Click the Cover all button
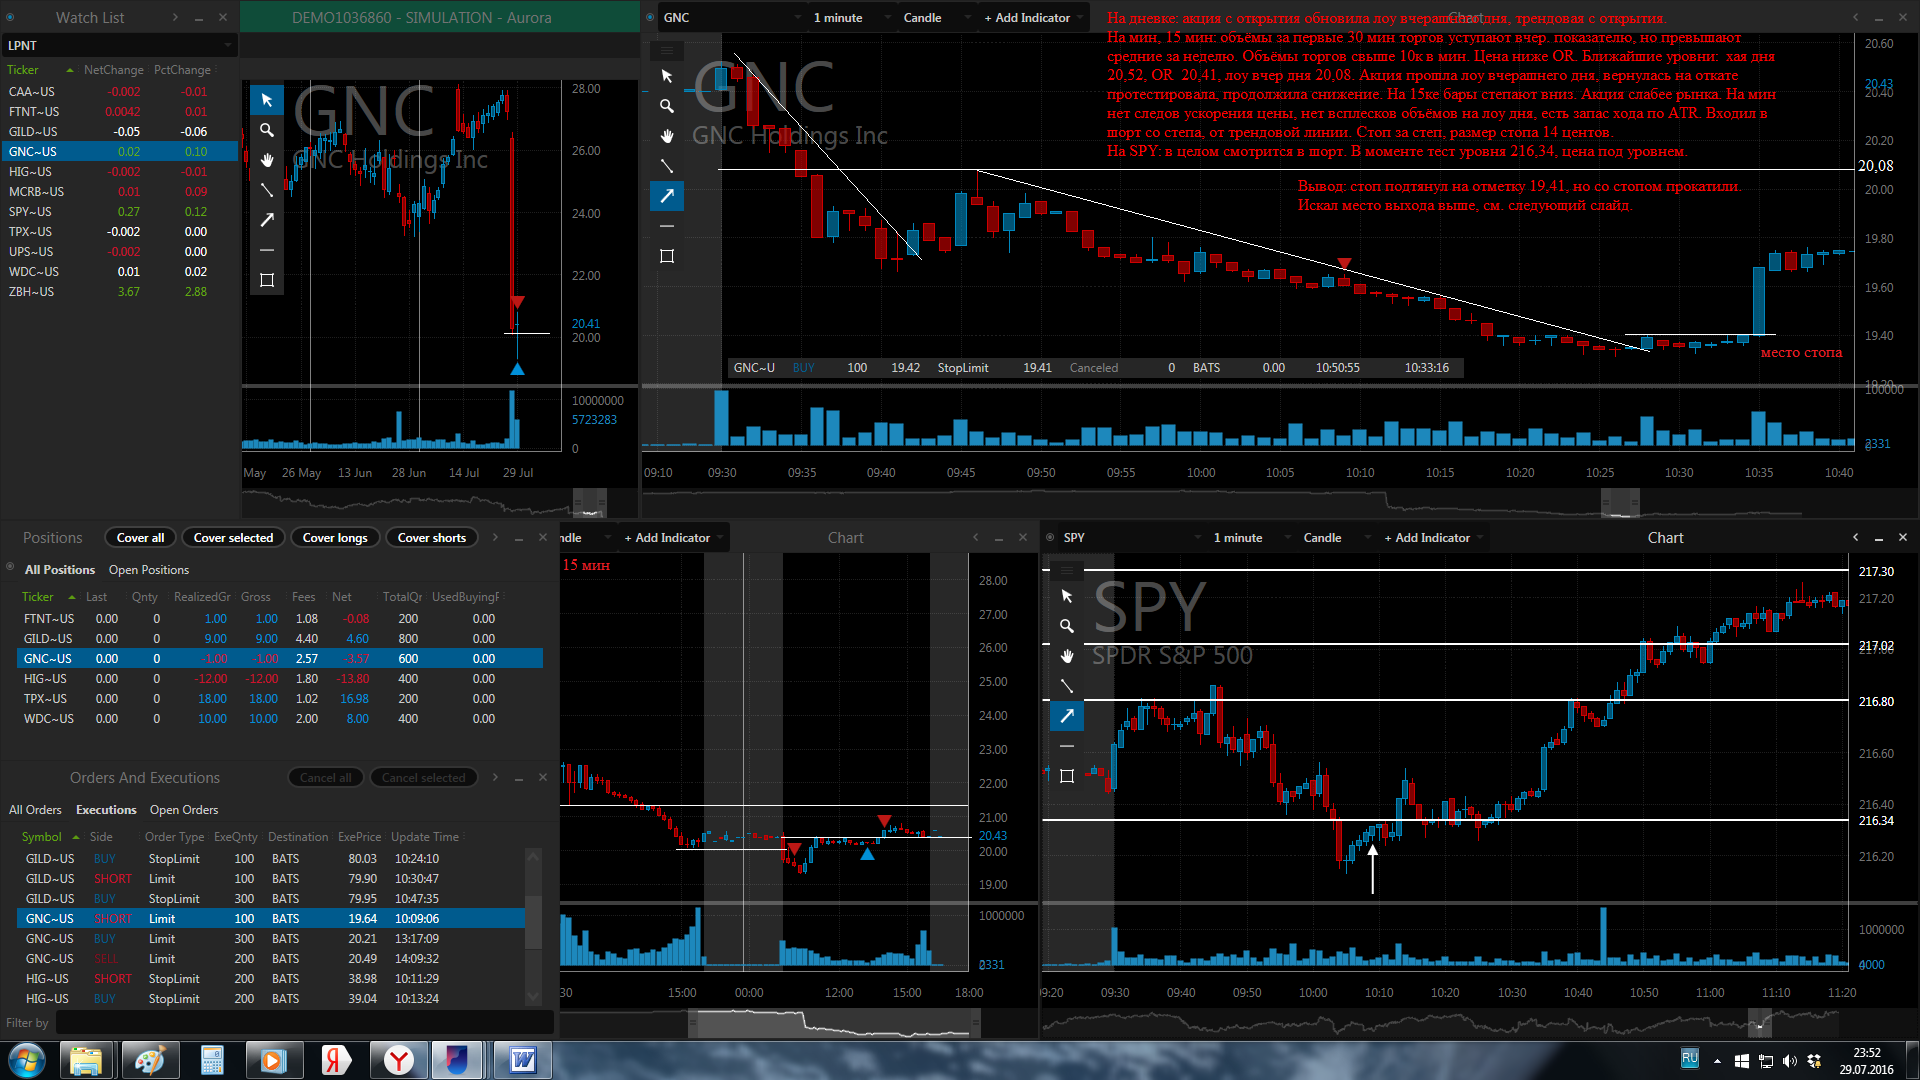Viewport: 1920px width, 1080px height. (x=140, y=538)
